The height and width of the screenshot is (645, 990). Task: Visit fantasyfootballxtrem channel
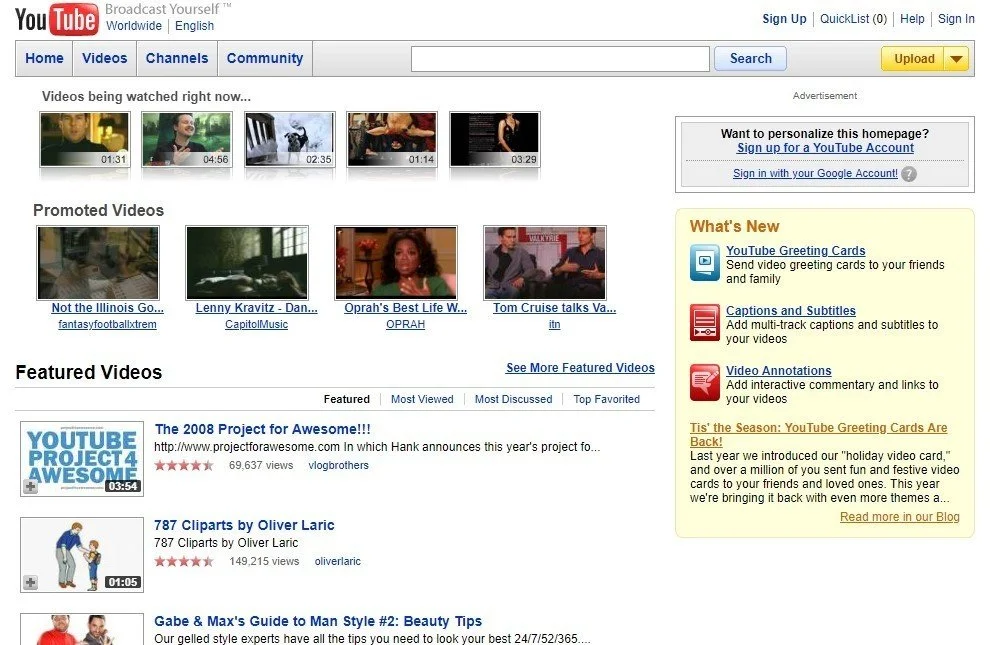(x=107, y=324)
